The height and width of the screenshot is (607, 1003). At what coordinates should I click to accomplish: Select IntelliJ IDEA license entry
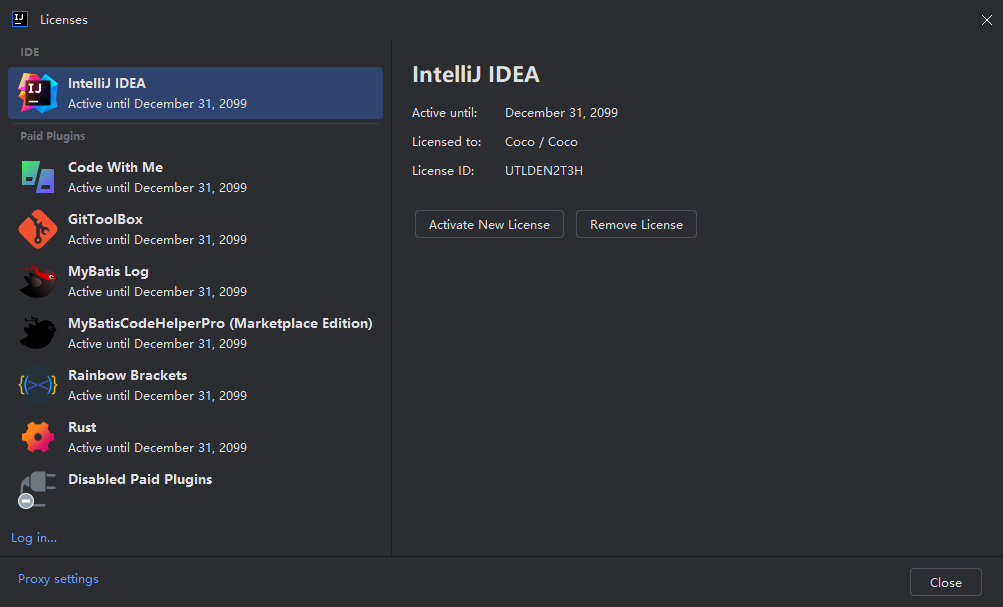[195, 93]
